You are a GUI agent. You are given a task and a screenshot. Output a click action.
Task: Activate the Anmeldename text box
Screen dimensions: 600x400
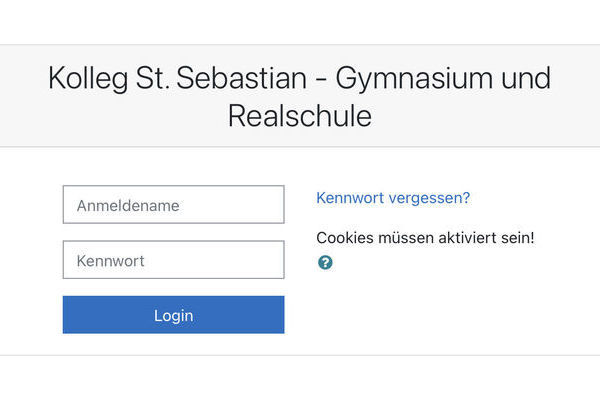click(x=173, y=206)
